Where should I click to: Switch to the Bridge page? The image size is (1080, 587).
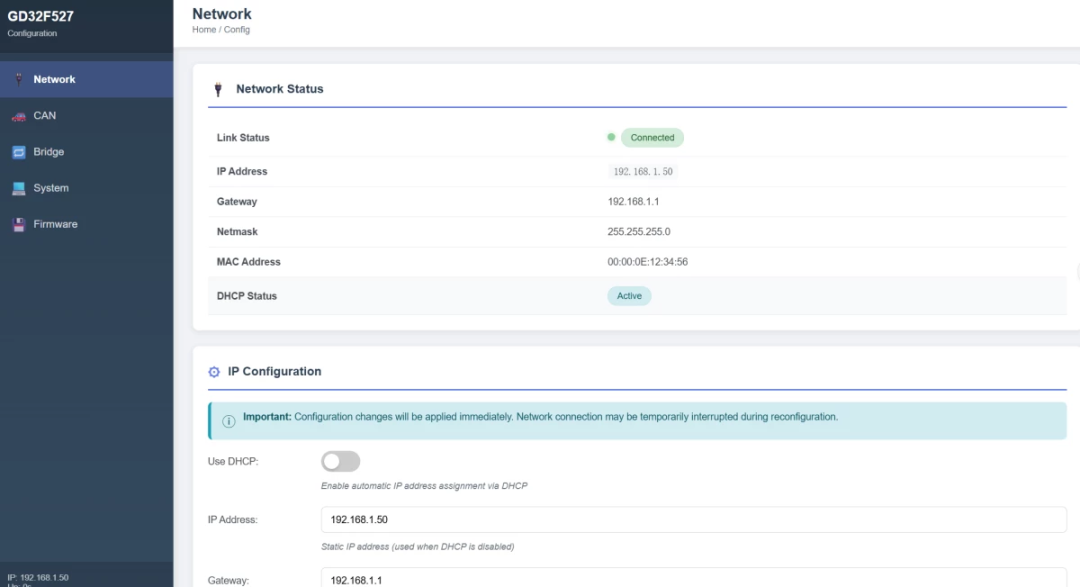click(x=49, y=152)
